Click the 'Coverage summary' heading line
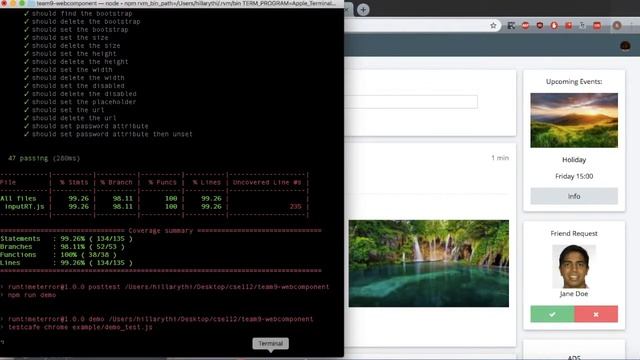 point(160,231)
